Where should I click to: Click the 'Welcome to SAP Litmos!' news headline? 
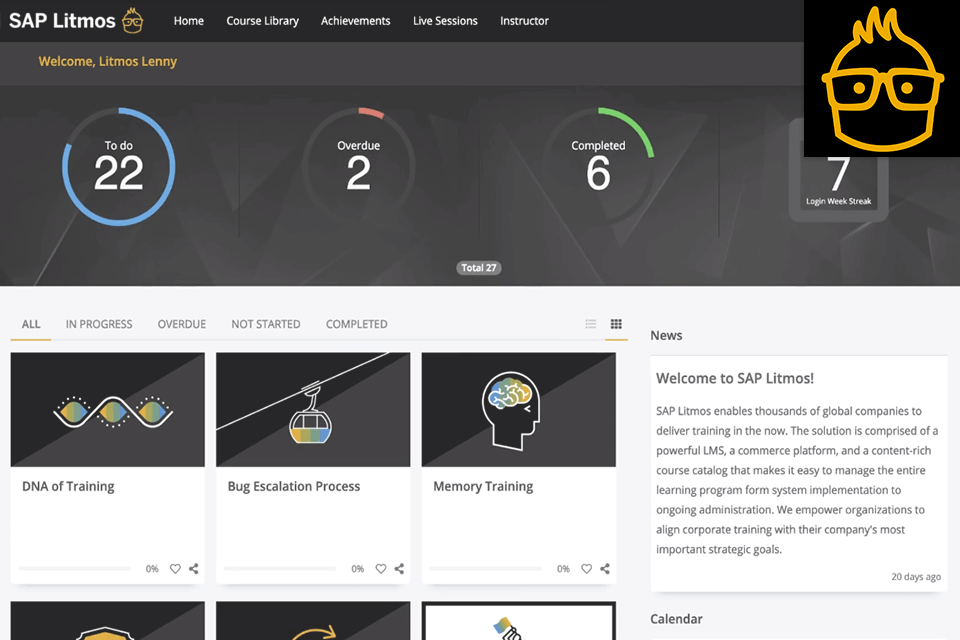click(x=735, y=378)
